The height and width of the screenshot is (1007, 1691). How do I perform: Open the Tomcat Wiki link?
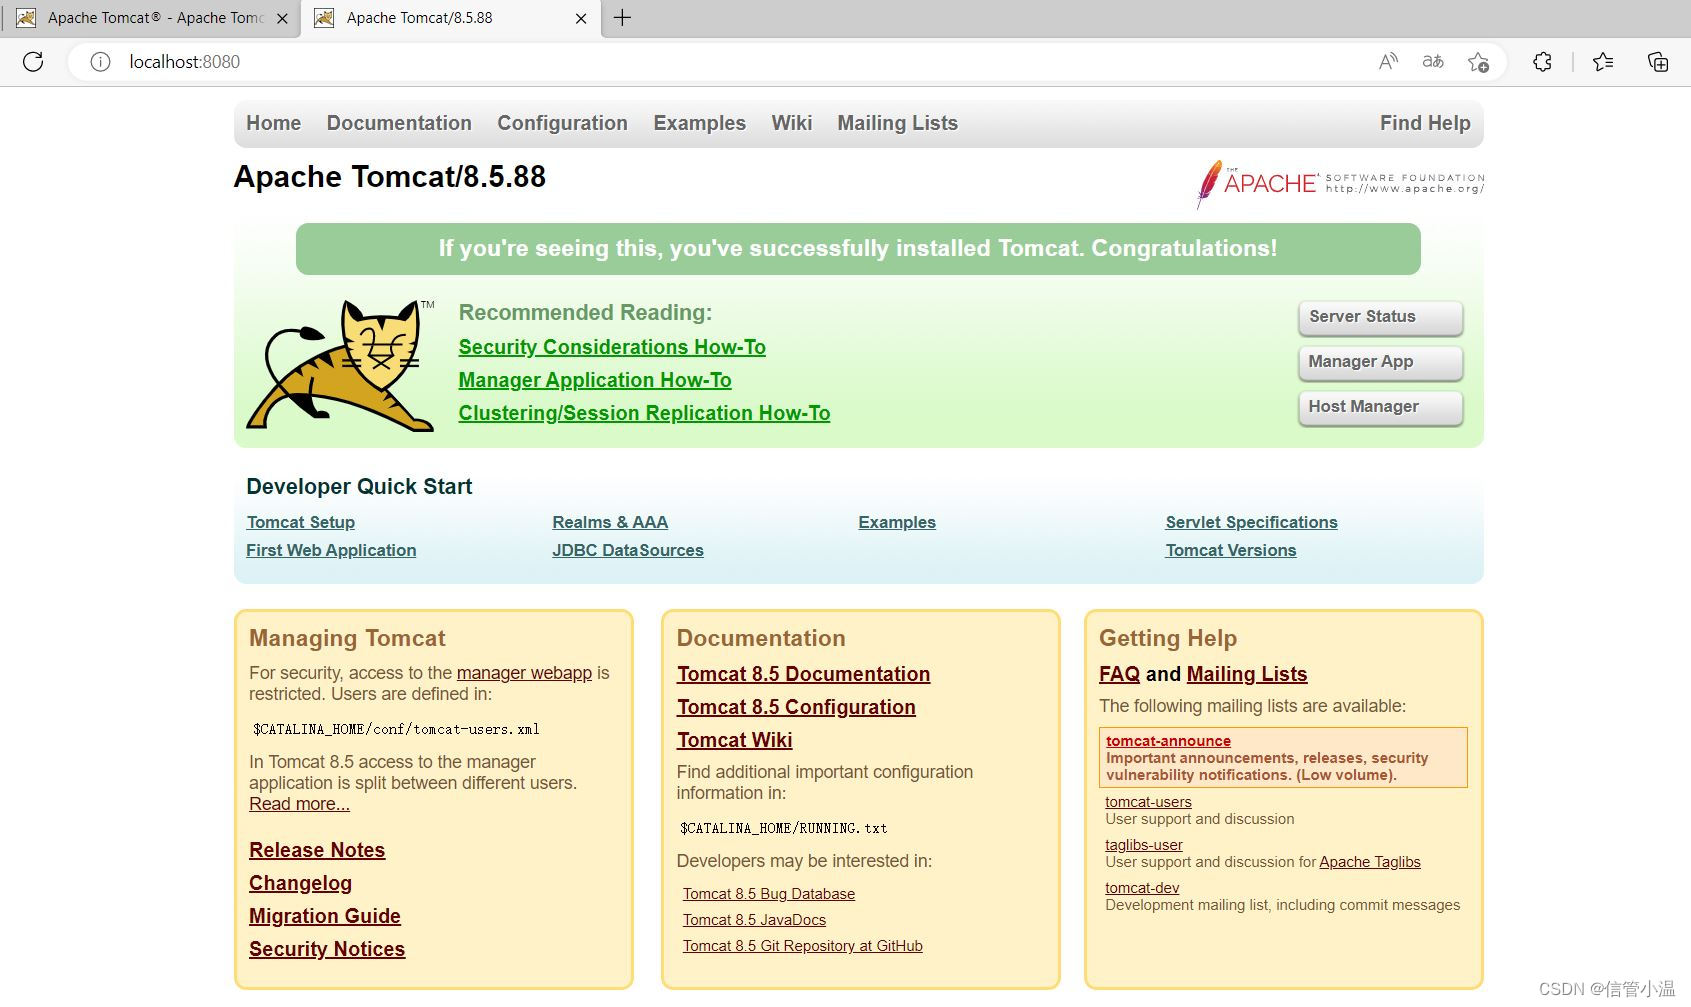click(734, 740)
